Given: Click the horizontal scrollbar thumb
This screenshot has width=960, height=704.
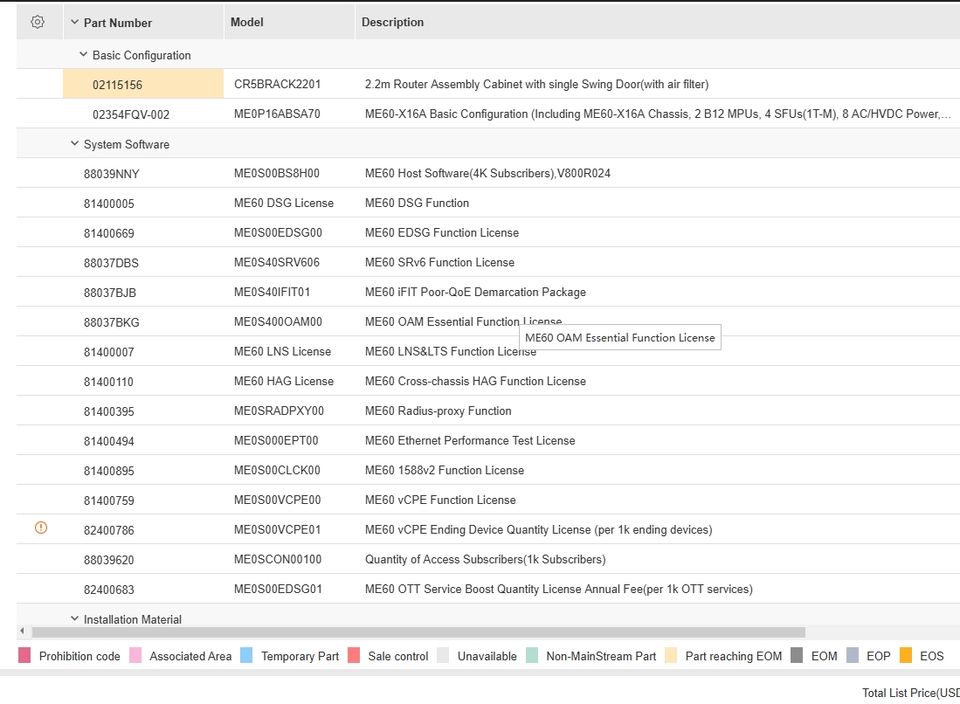Looking at the screenshot, I should (x=418, y=632).
